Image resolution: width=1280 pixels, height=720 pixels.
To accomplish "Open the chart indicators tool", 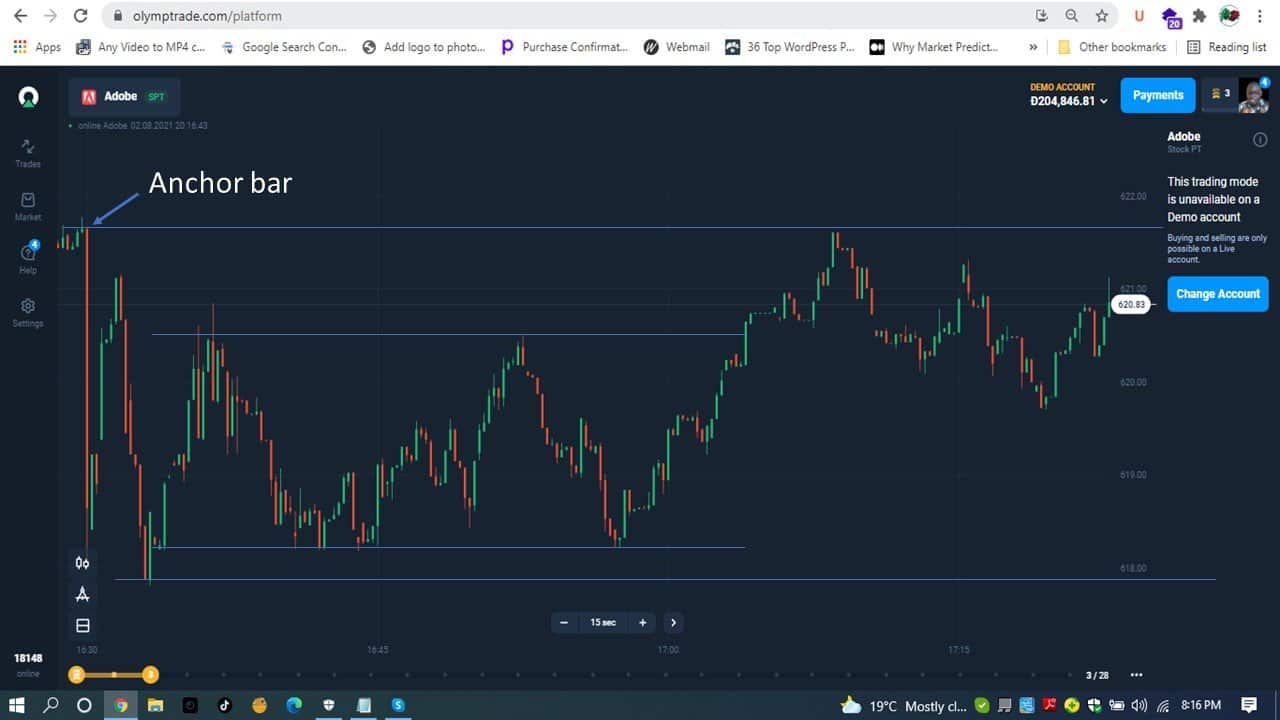I will click(83, 562).
